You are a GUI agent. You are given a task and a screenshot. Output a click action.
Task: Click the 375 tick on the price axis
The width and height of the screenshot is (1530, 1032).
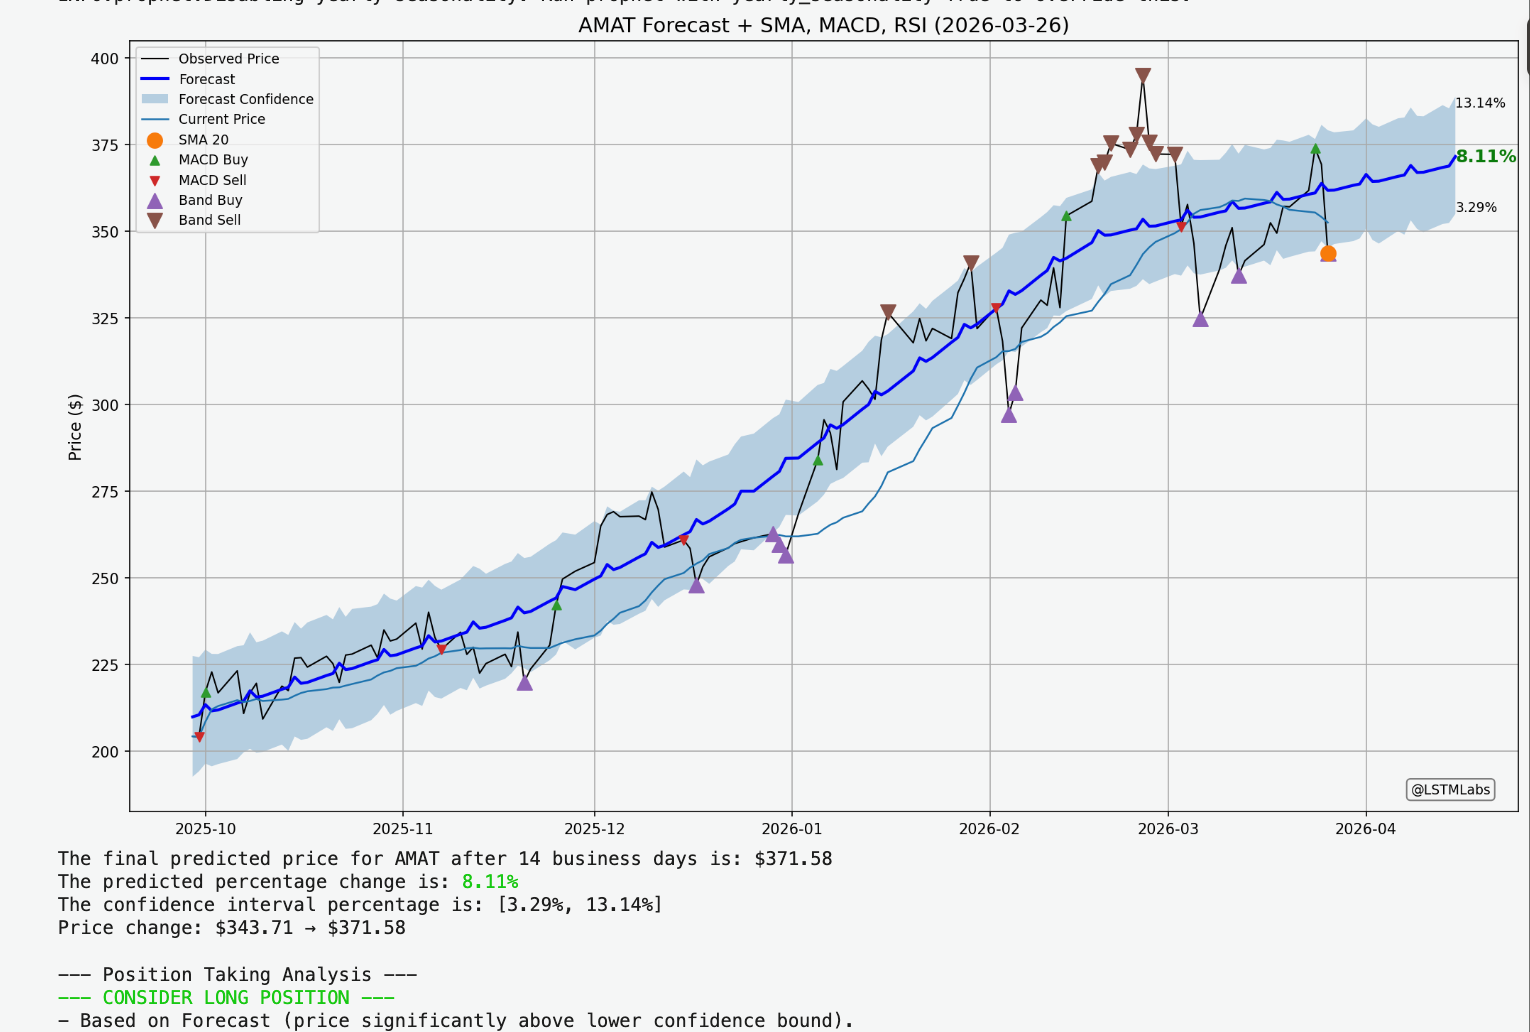click(x=104, y=145)
